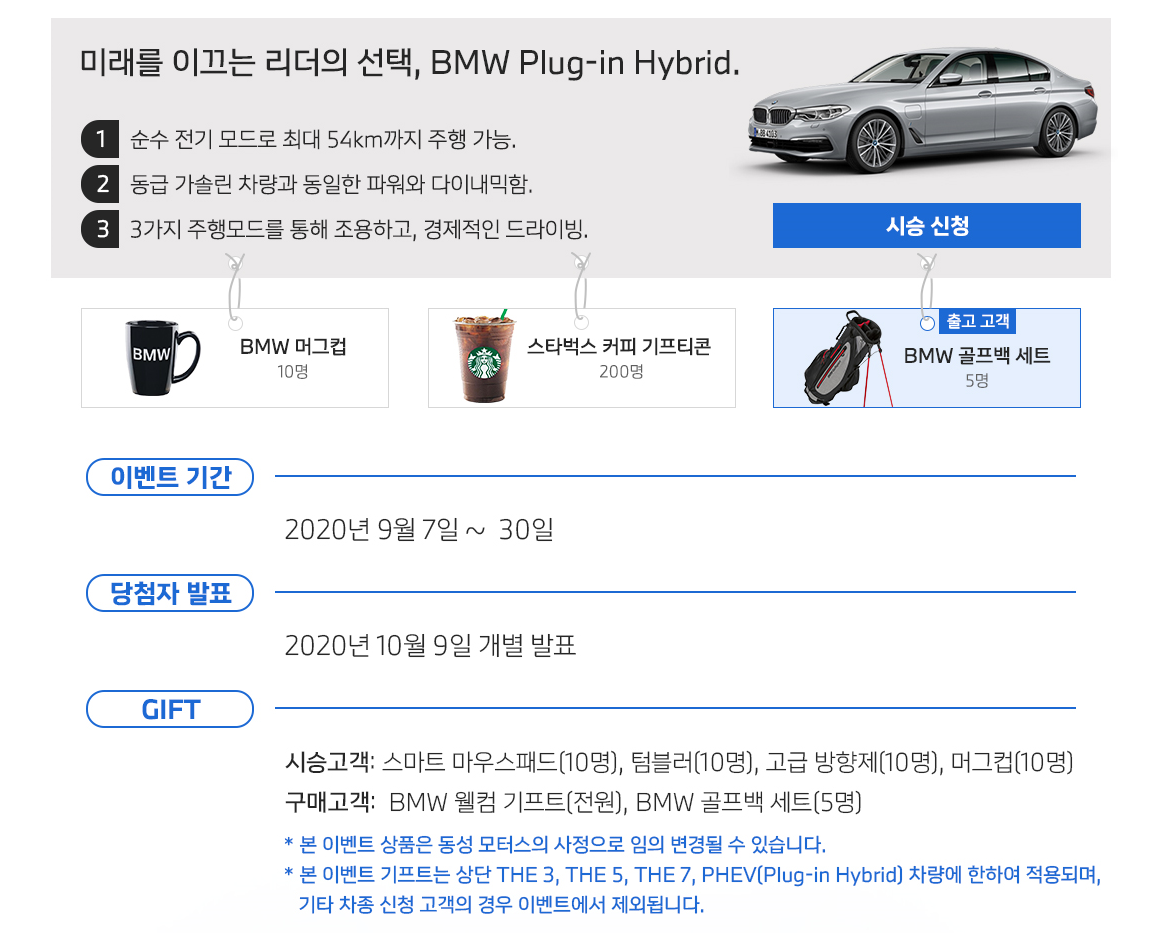Click the 시승고객 gift list line
Screen dimensions: 1167x933
pyautogui.click(x=679, y=762)
